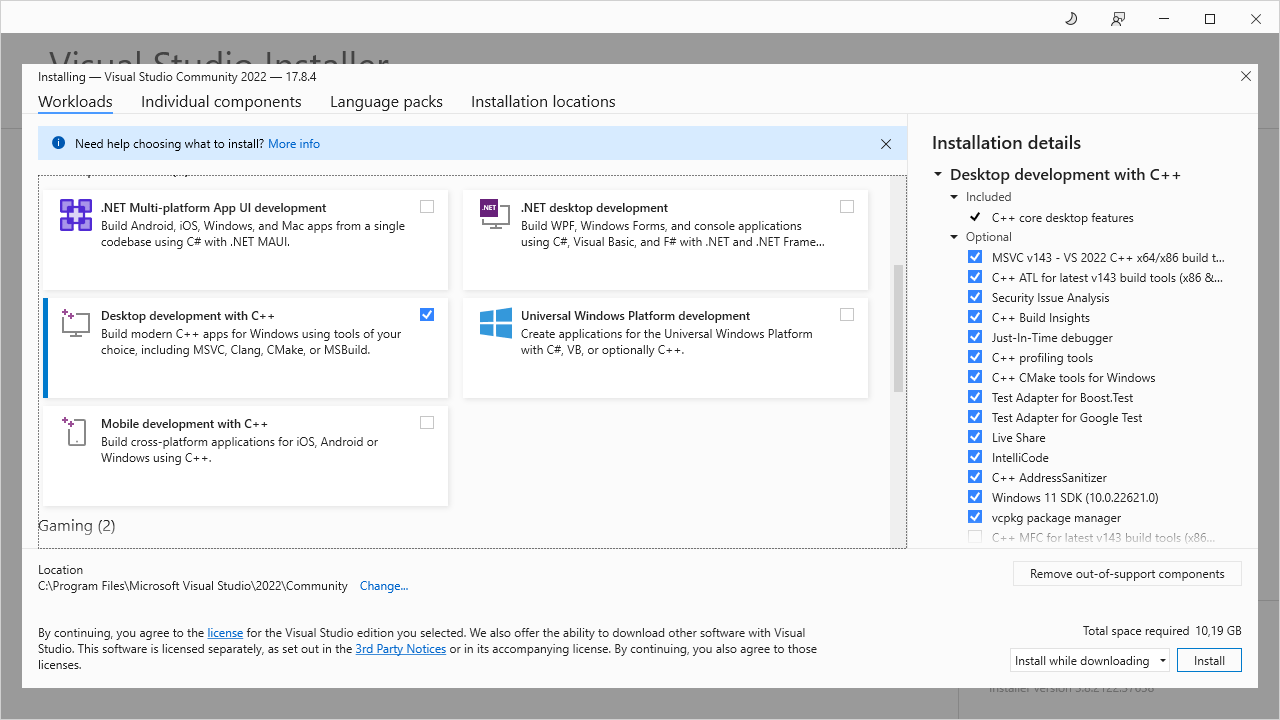Image resolution: width=1280 pixels, height=720 pixels.
Task: Open the More info link
Action: [x=293, y=143]
